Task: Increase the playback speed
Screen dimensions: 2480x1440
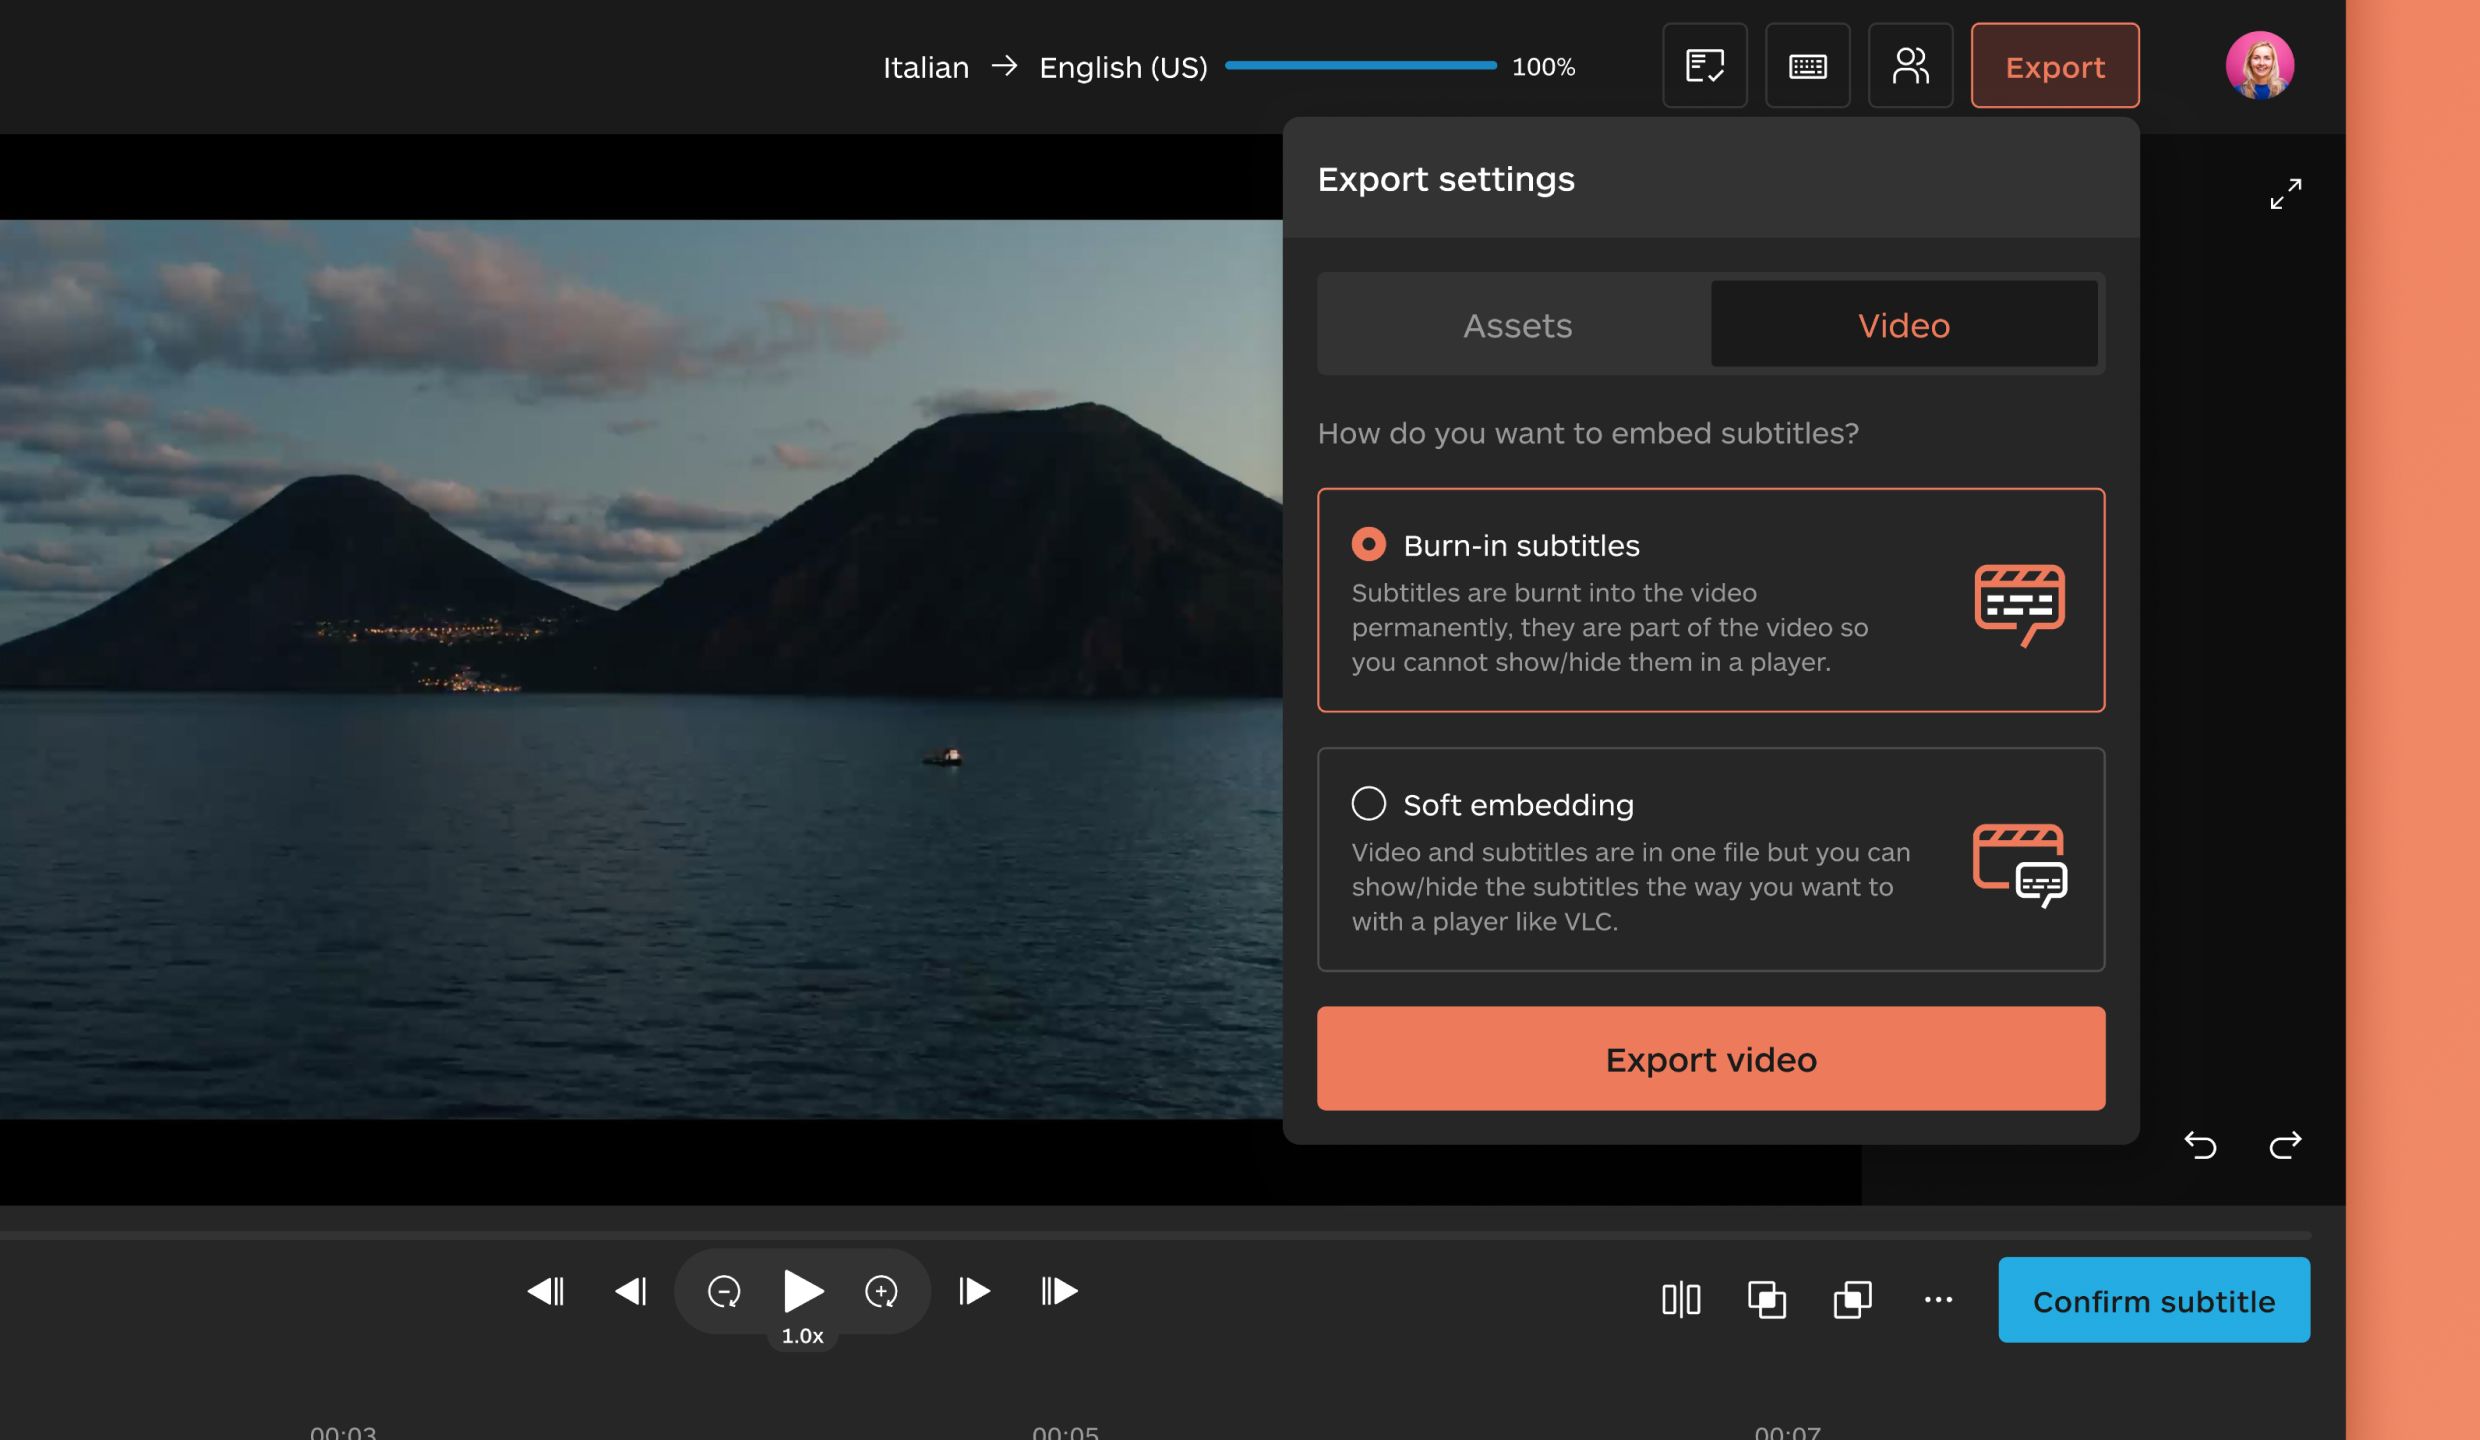Action: 881,1291
